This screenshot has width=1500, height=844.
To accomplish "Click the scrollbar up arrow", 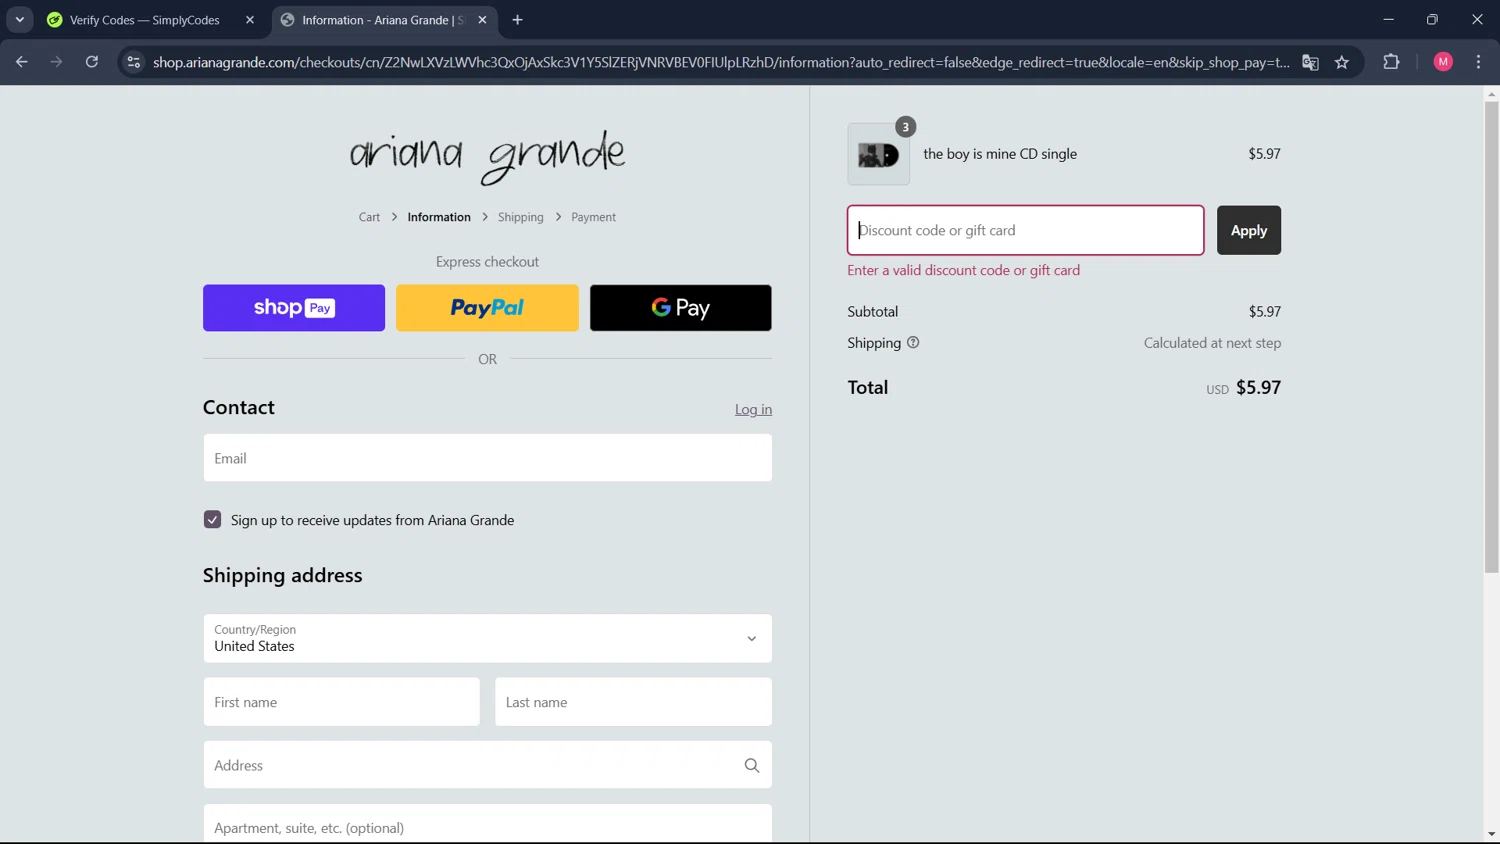I will [1491, 94].
